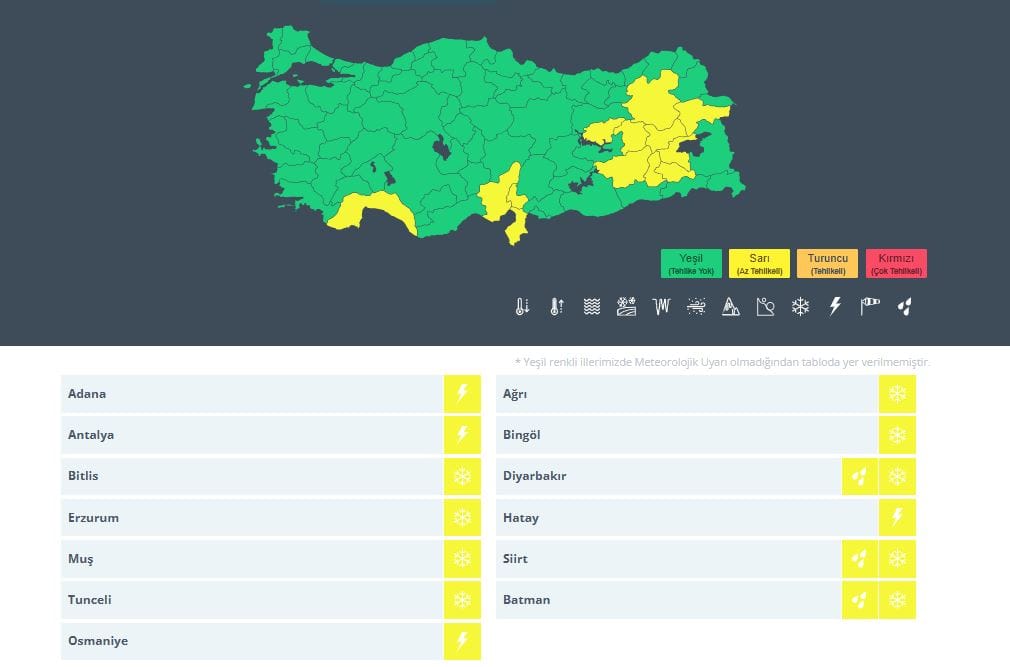
Task: Click the lightning icon next to Adana
Action: [461, 394]
